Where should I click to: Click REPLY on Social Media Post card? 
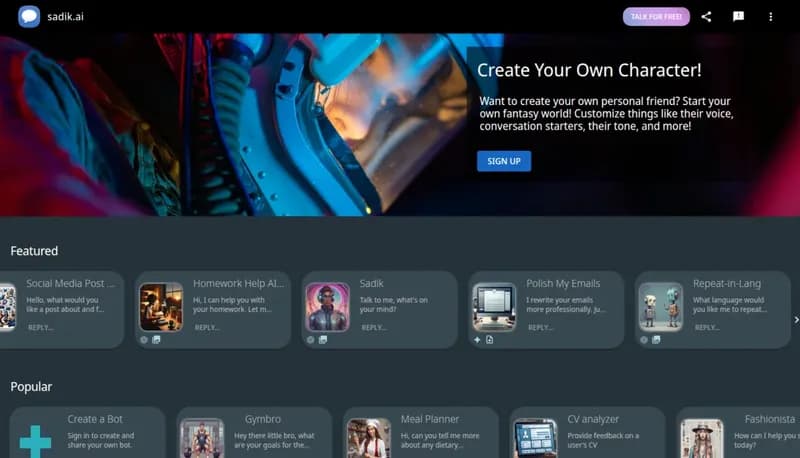[40, 327]
